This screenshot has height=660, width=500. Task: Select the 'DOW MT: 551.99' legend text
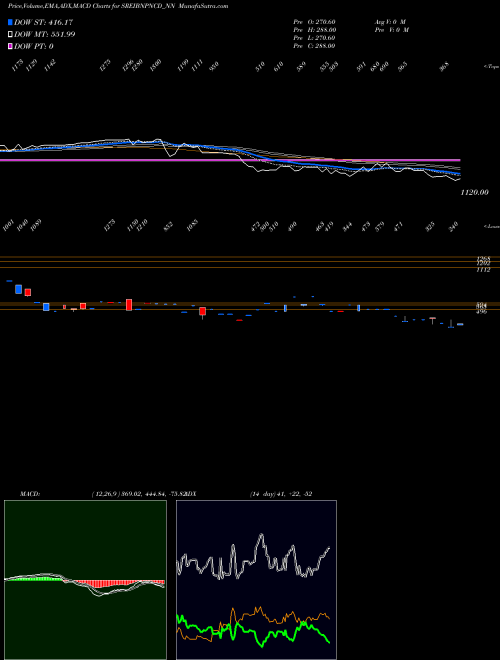(x=45, y=34)
